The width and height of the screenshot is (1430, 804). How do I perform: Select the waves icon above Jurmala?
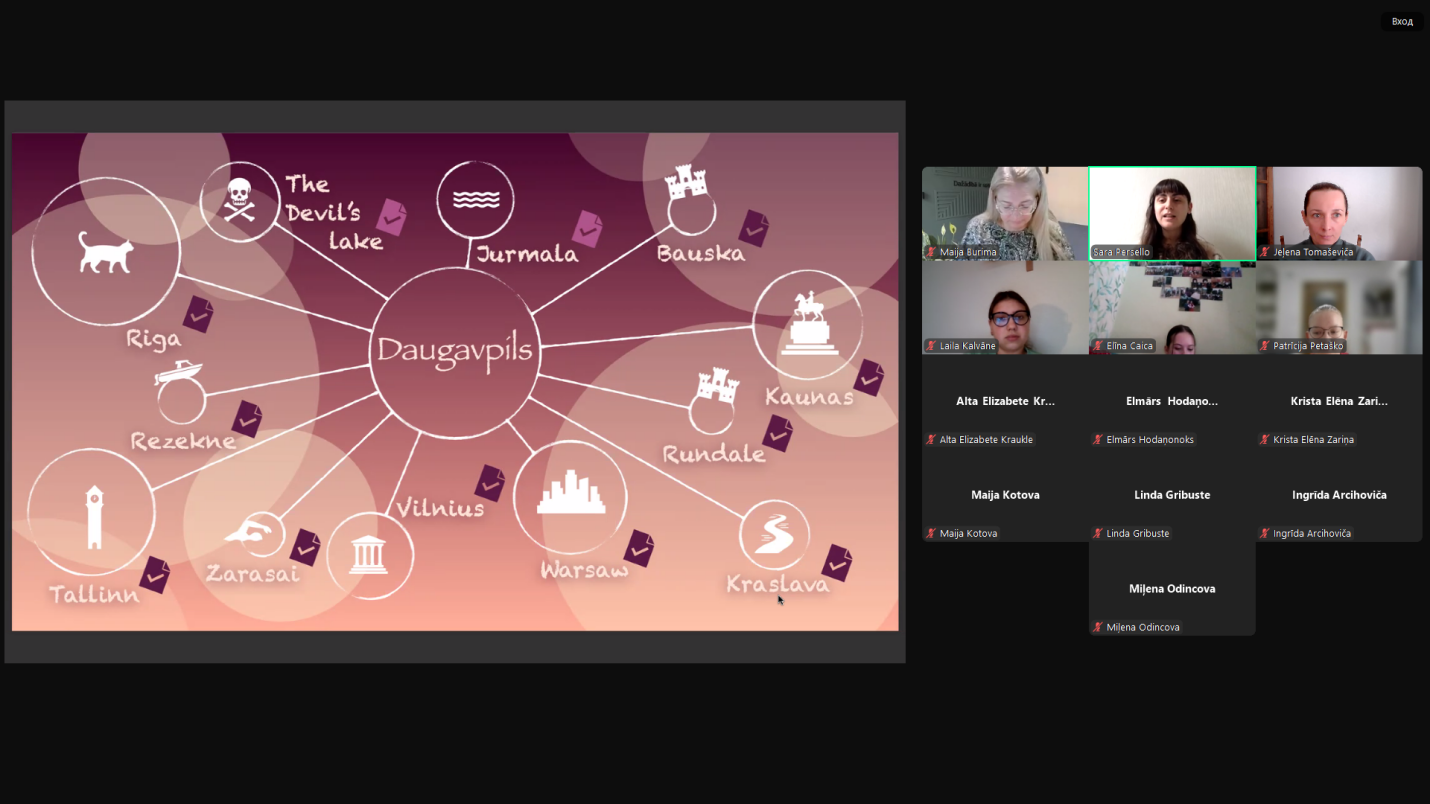(x=475, y=200)
